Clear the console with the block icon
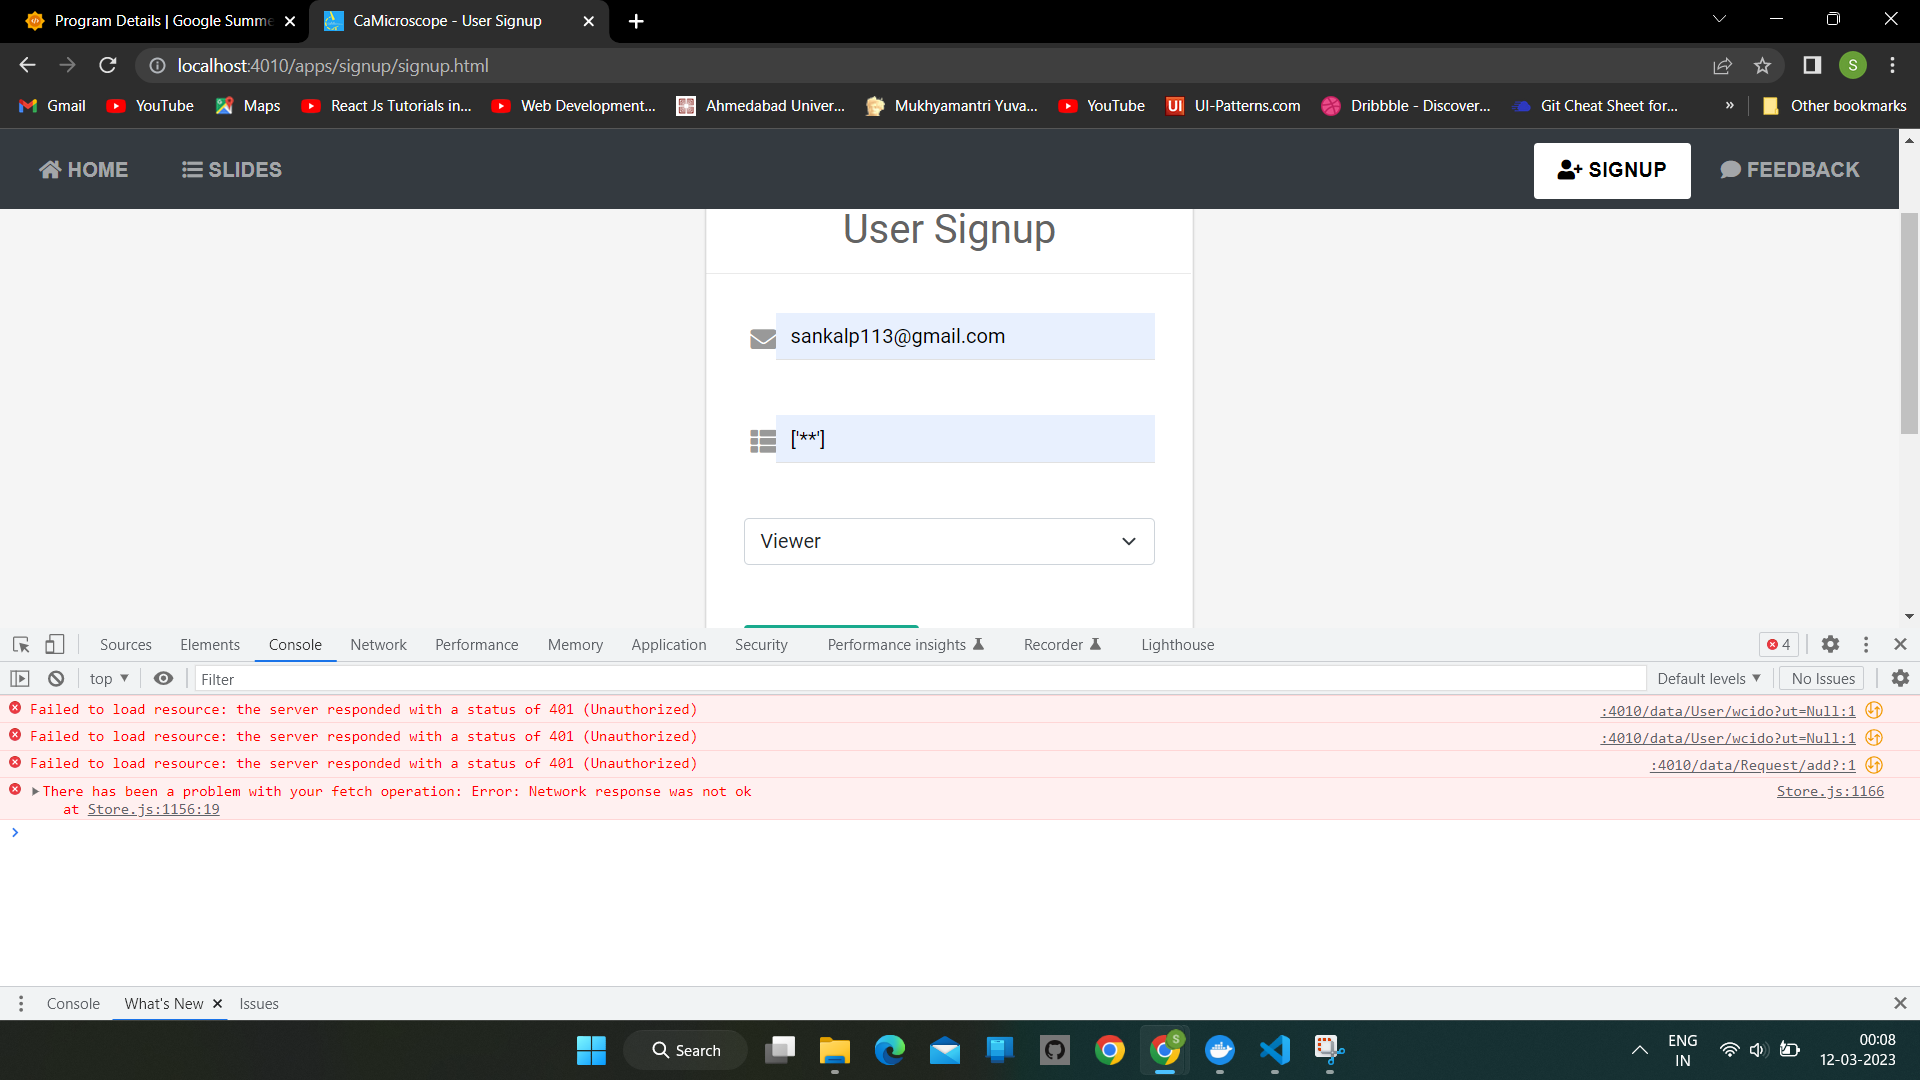The image size is (1920, 1080). 56,678
